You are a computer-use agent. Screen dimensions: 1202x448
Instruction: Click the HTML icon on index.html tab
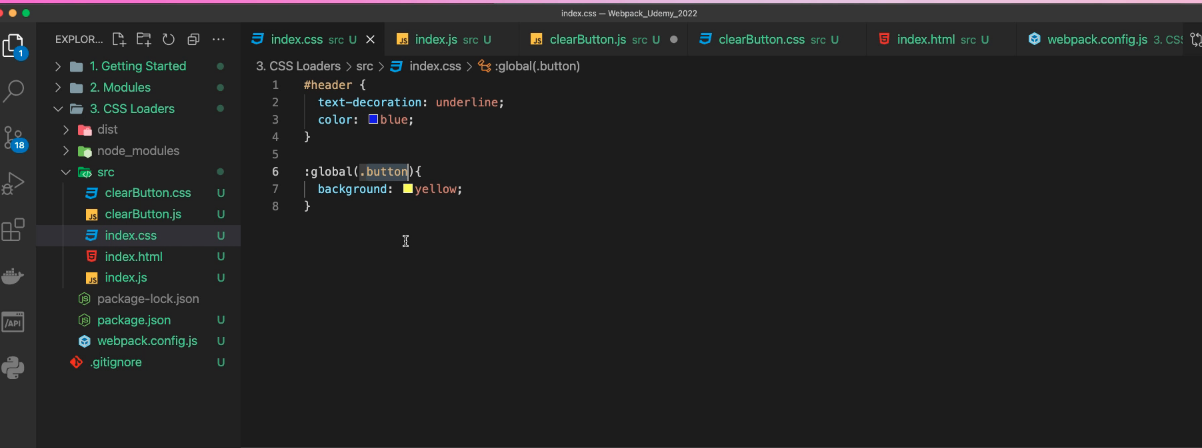(x=884, y=40)
